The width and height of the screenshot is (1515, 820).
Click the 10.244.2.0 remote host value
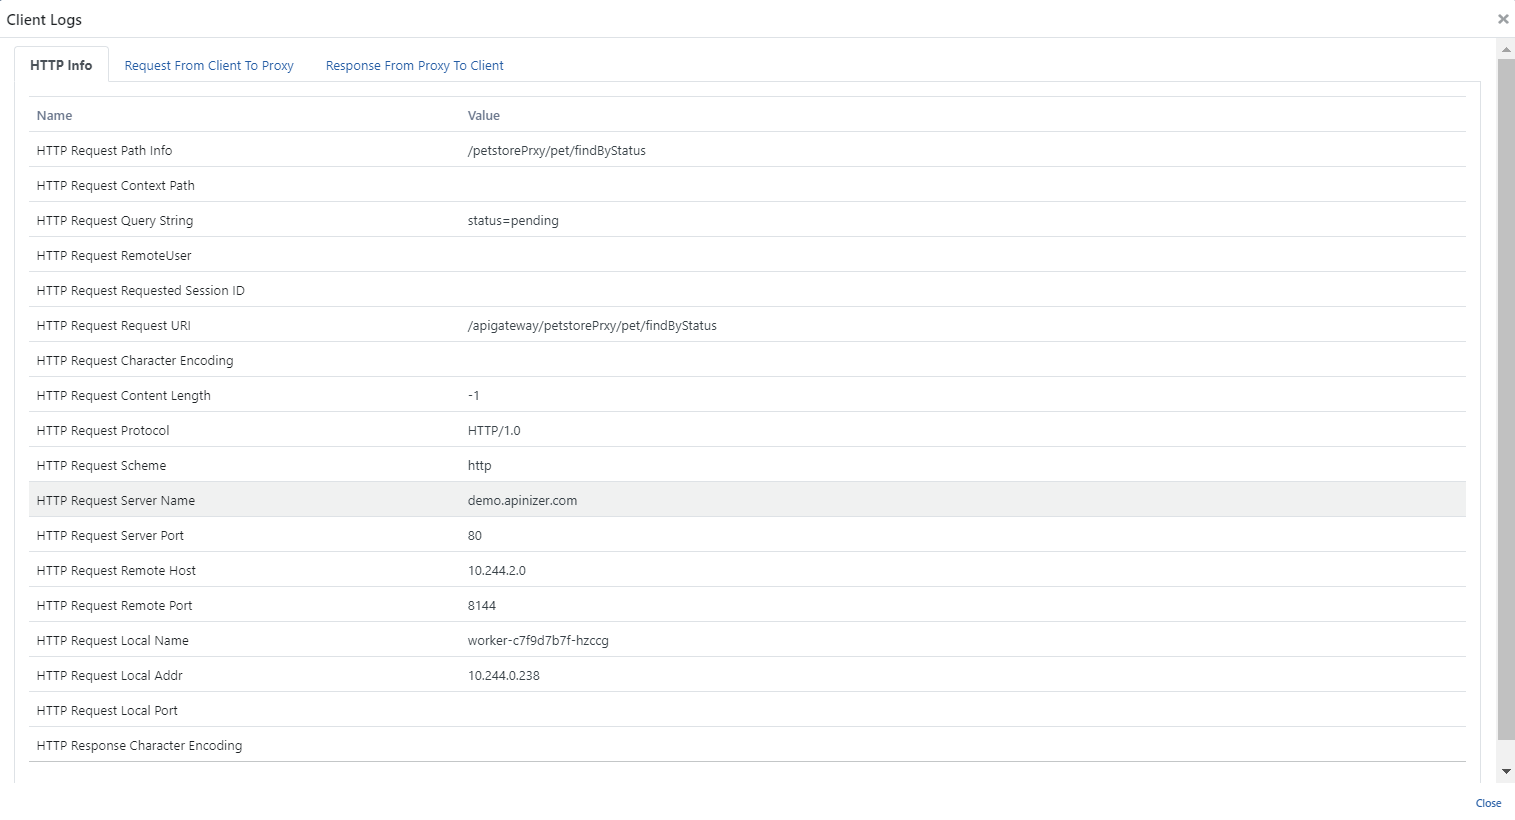coord(496,570)
